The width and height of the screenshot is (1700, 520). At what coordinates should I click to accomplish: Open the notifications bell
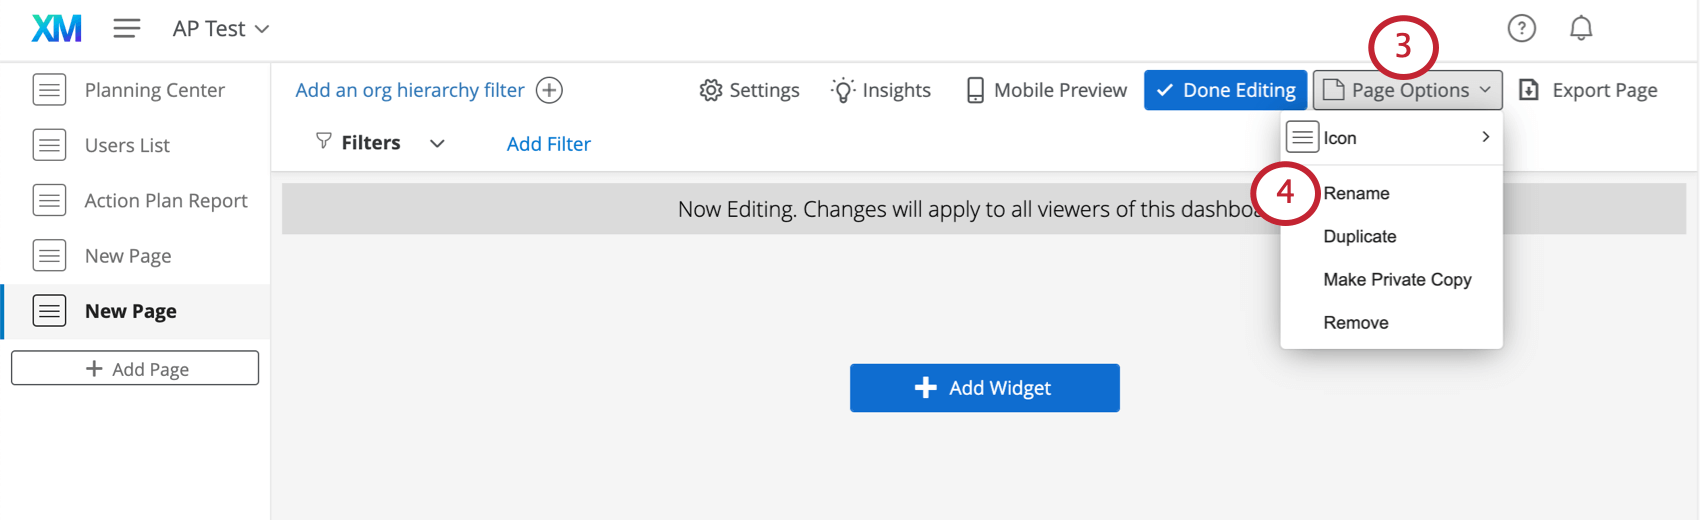pos(1580,29)
